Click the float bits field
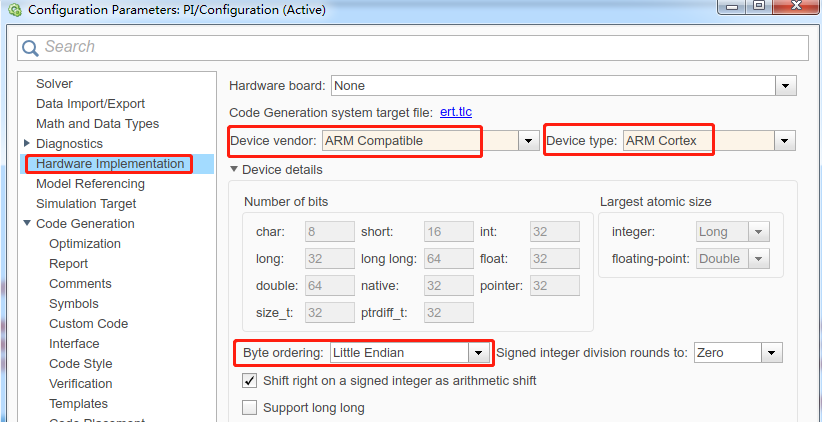This screenshot has height=422, width=822. [555, 258]
